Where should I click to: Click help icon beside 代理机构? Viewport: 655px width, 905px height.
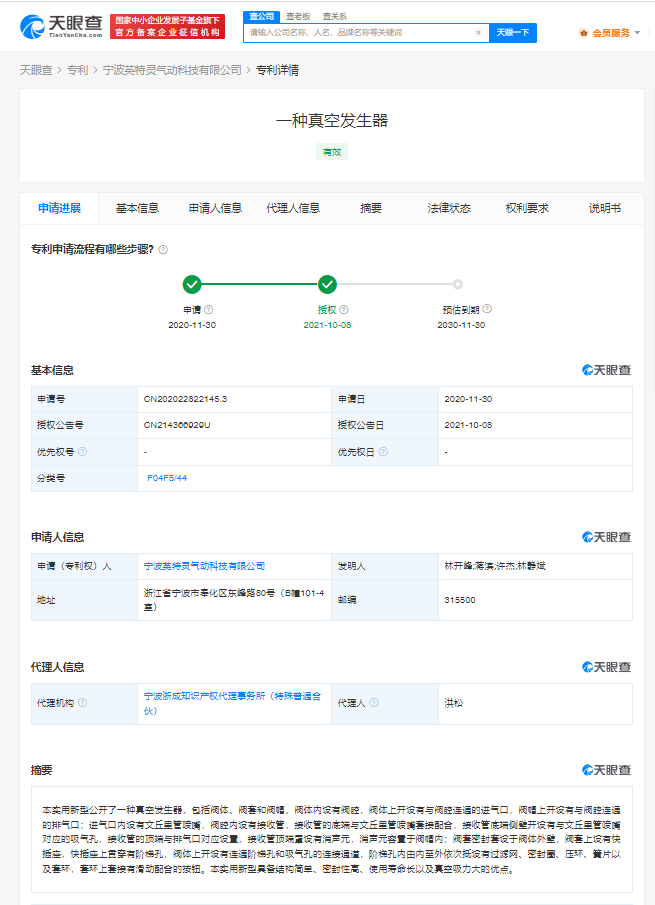[x=83, y=703]
